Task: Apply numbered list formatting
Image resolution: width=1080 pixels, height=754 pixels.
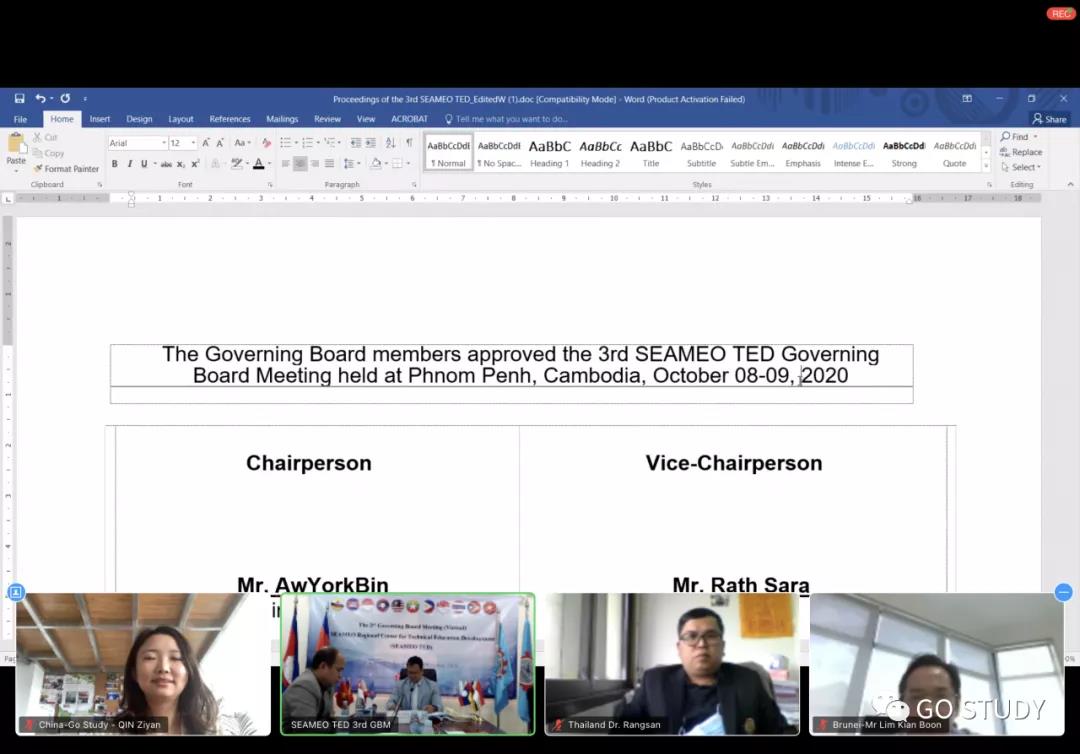Action: pyautogui.click(x=307, y=143)
